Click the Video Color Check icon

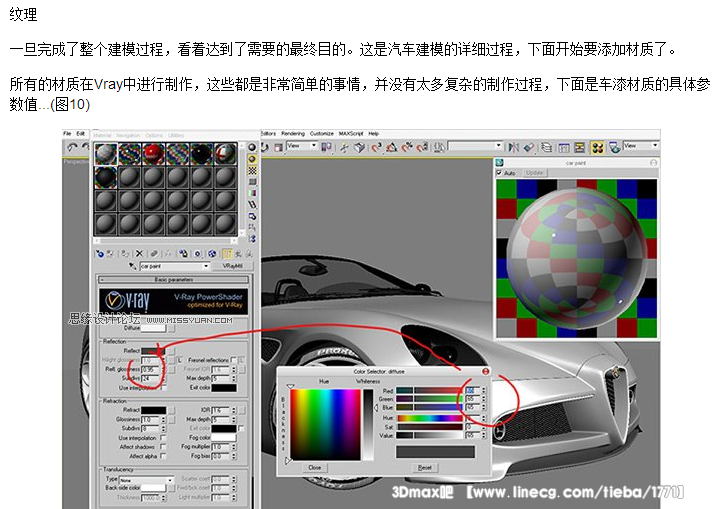pos(252,193)
